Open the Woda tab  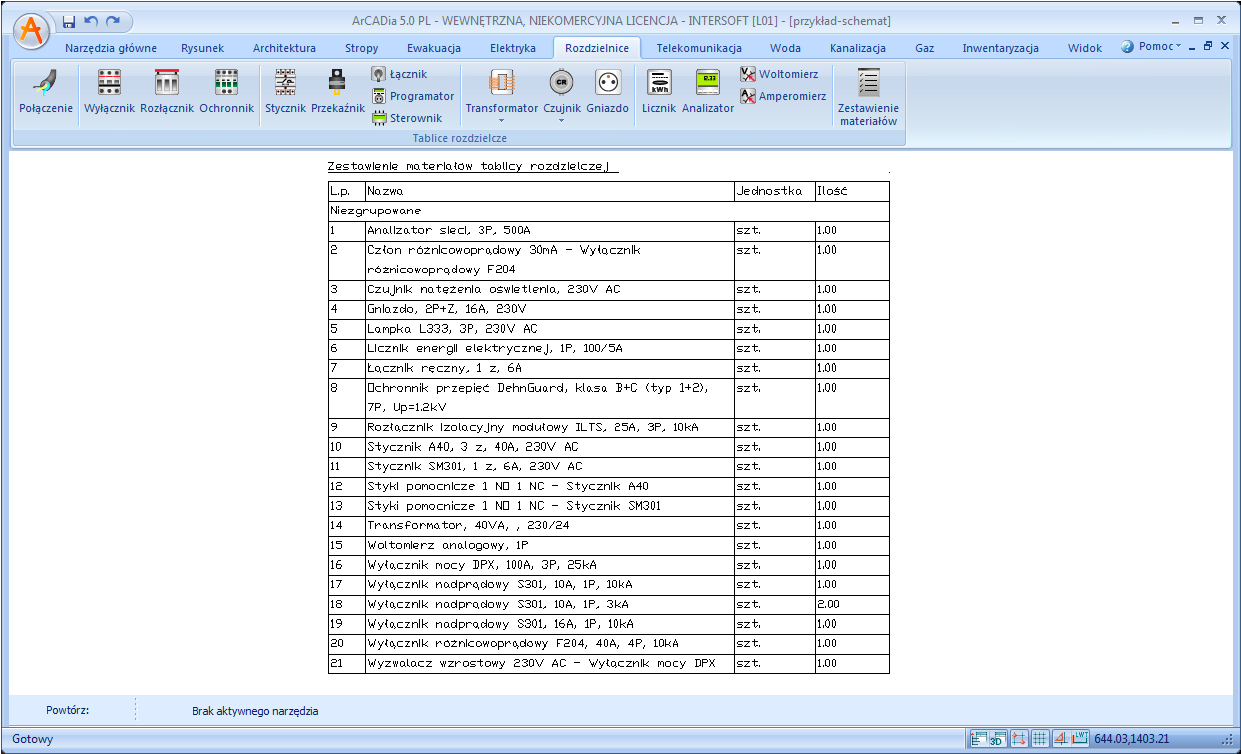pos(785,48)
